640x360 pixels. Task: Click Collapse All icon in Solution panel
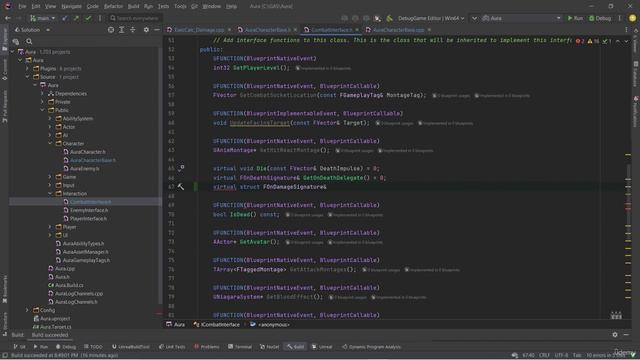coord(133,30)
